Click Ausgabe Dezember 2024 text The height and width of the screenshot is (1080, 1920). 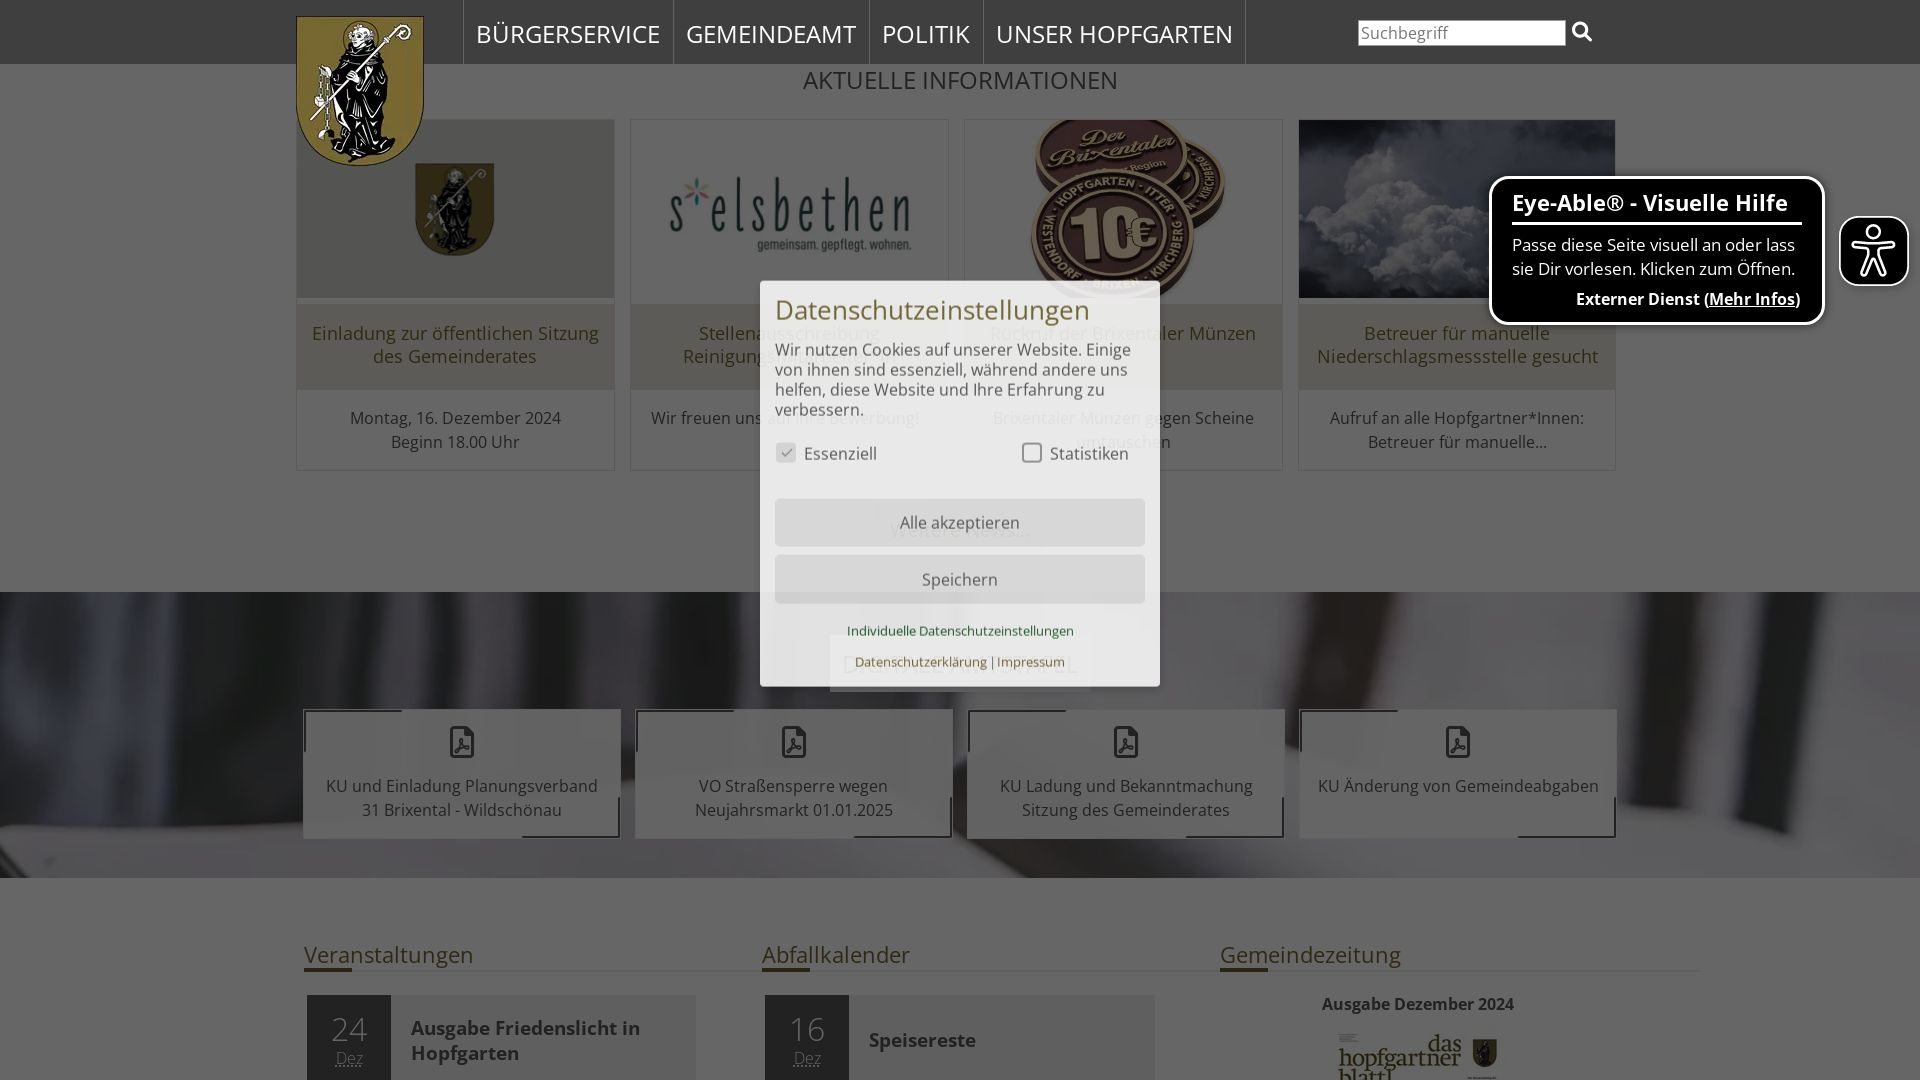[x=1418, y=1004]
